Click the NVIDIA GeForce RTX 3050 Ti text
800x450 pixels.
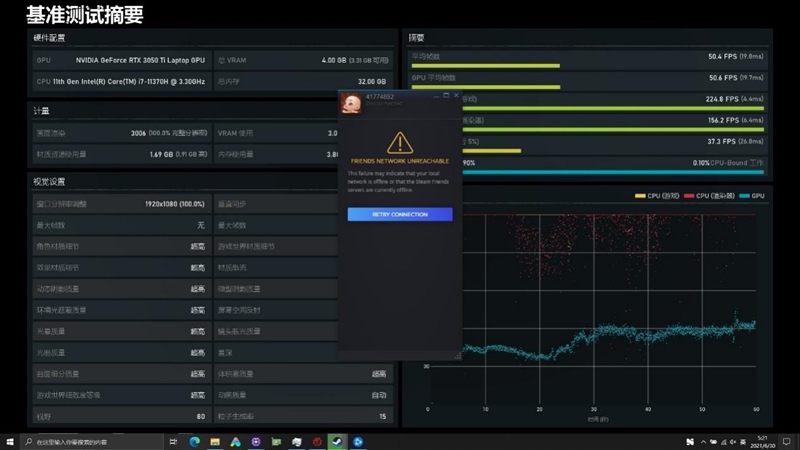[140, 60]
